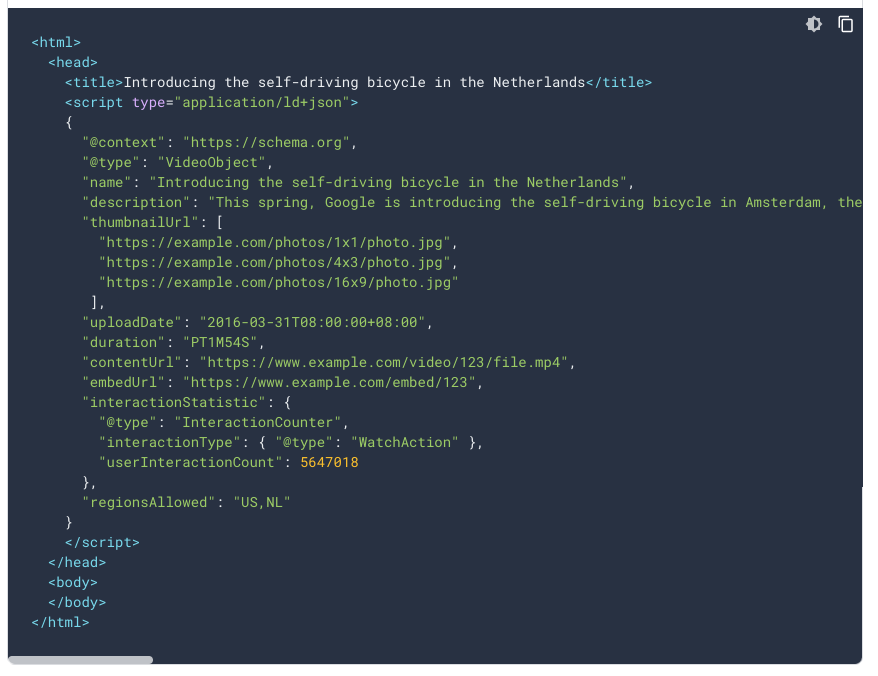This screenshot has height=676, width=878.
Task: Click the closing script tag
Action: [x=102, y=543]
